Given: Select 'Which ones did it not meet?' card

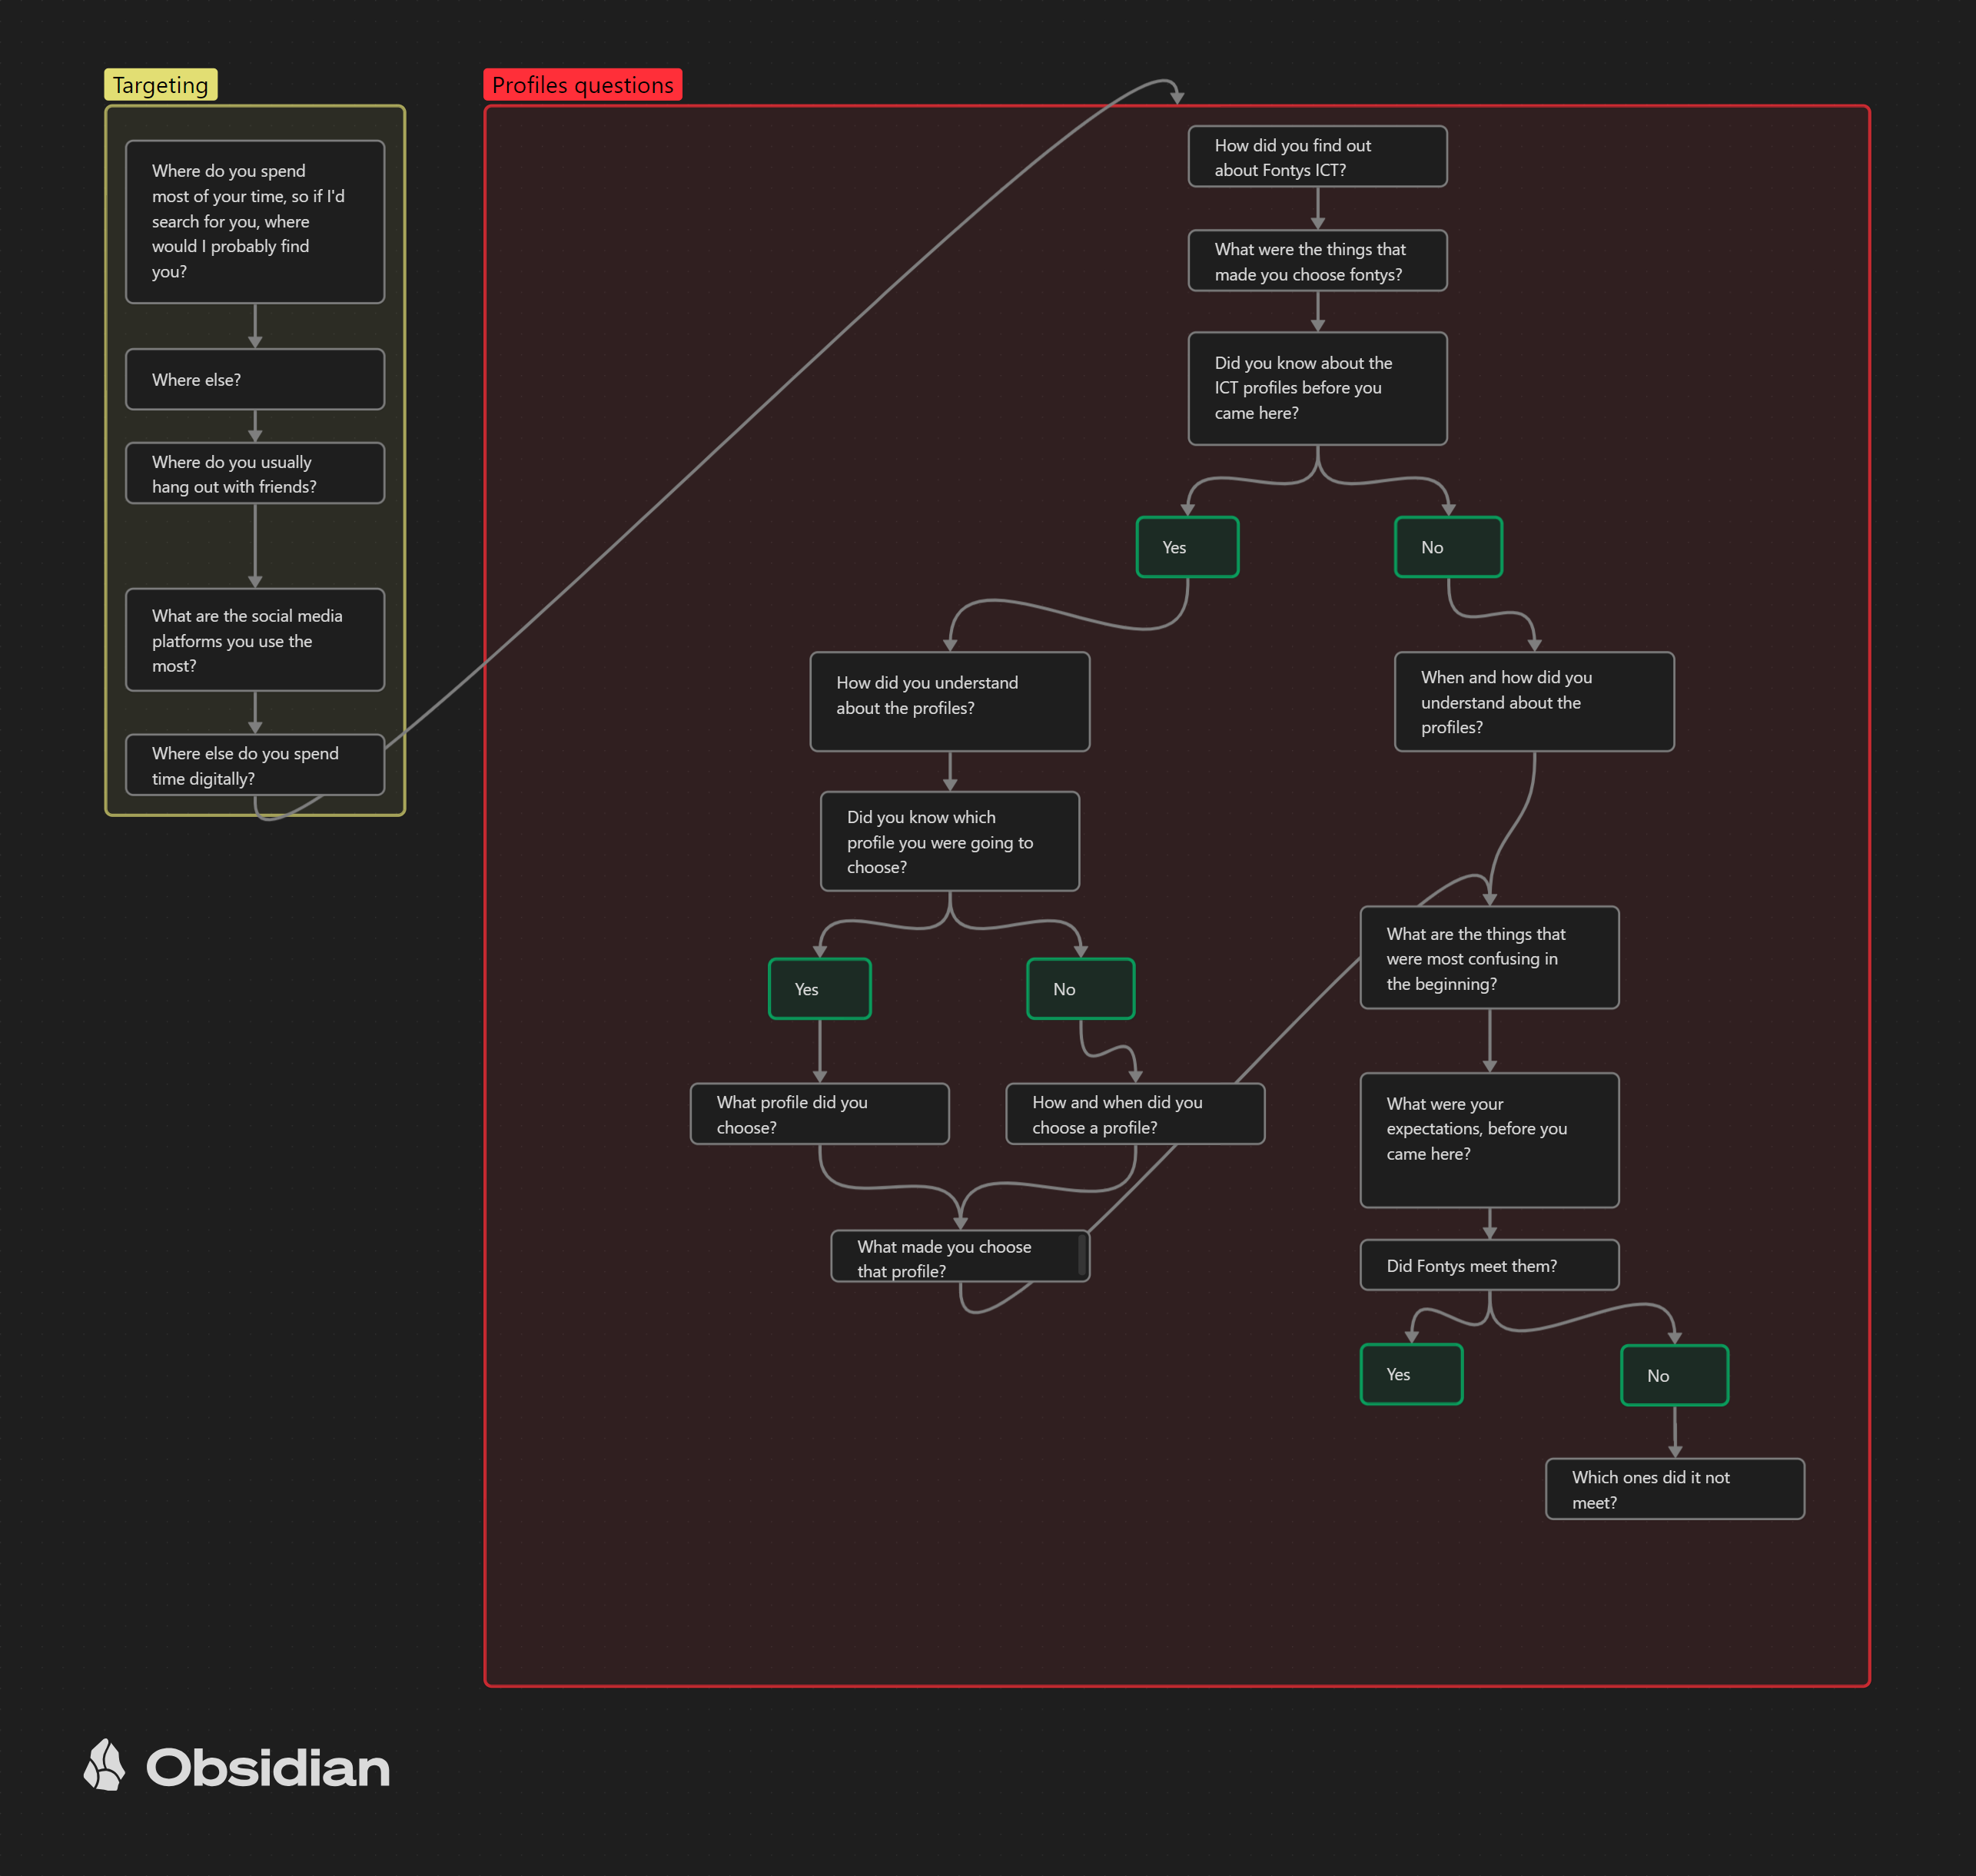Looking at the screenshot, I should tap(1674, 1488).
